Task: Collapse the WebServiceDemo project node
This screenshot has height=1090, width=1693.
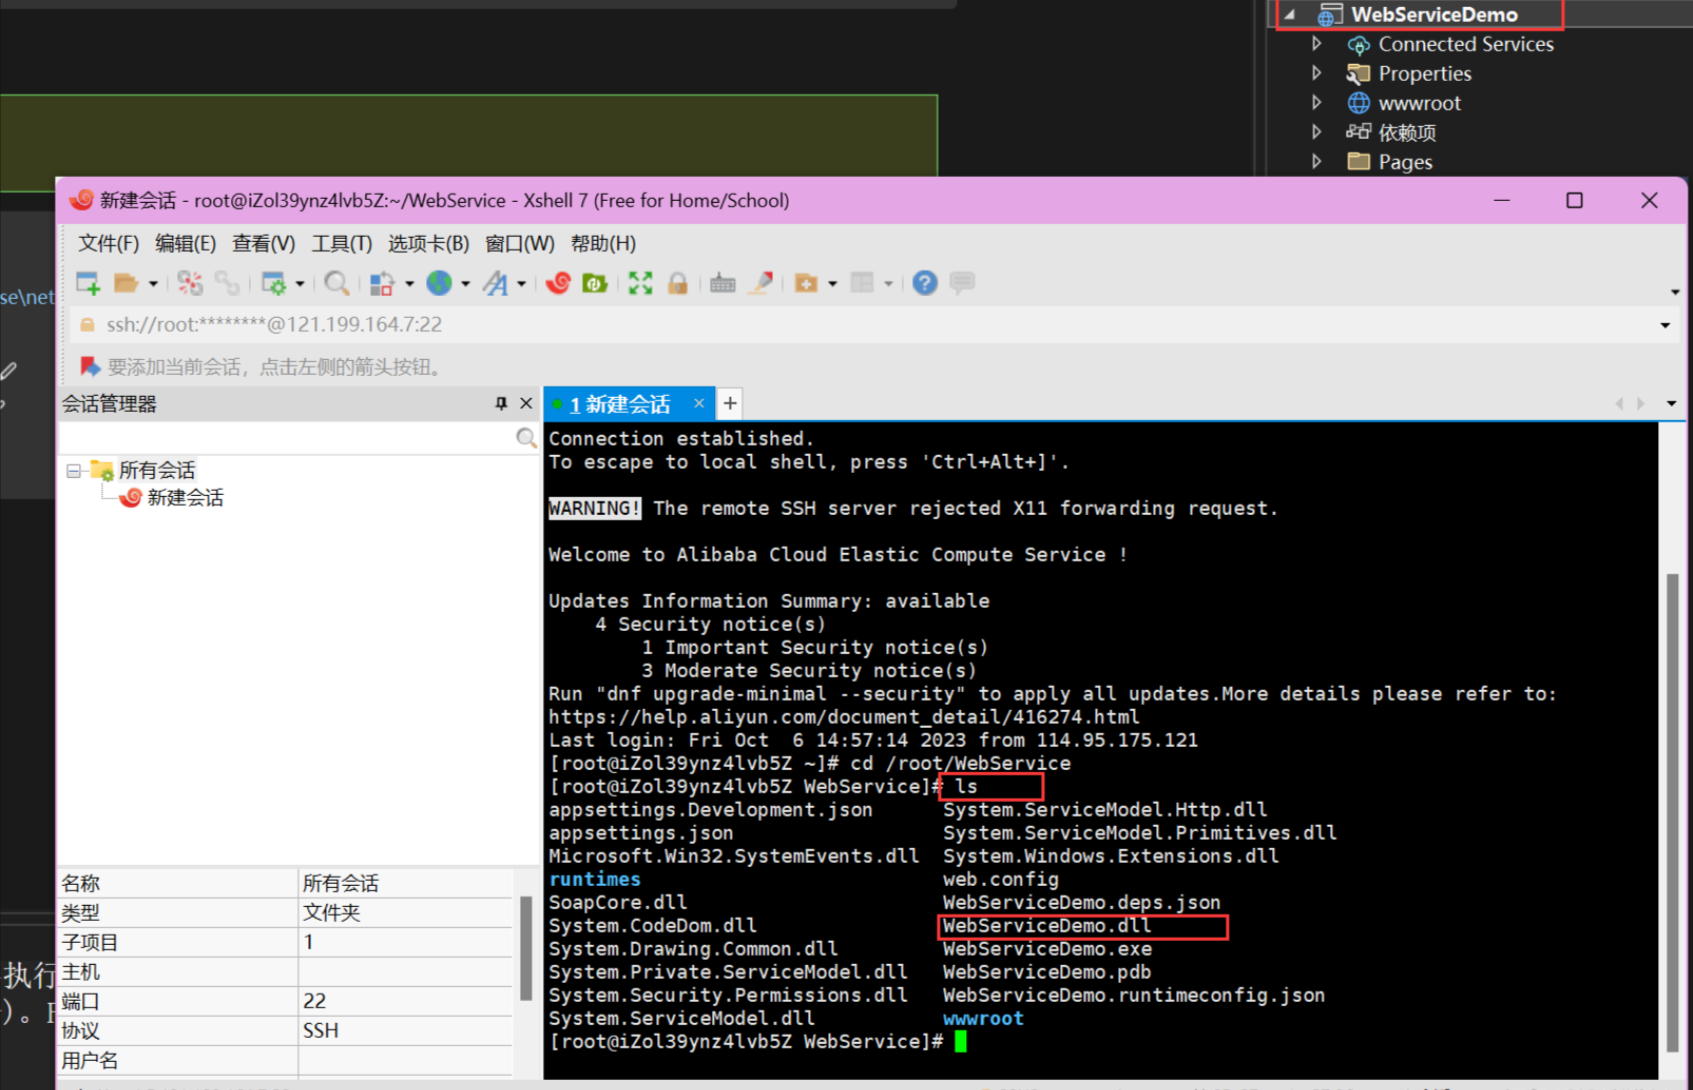Action: [1290, 14]
